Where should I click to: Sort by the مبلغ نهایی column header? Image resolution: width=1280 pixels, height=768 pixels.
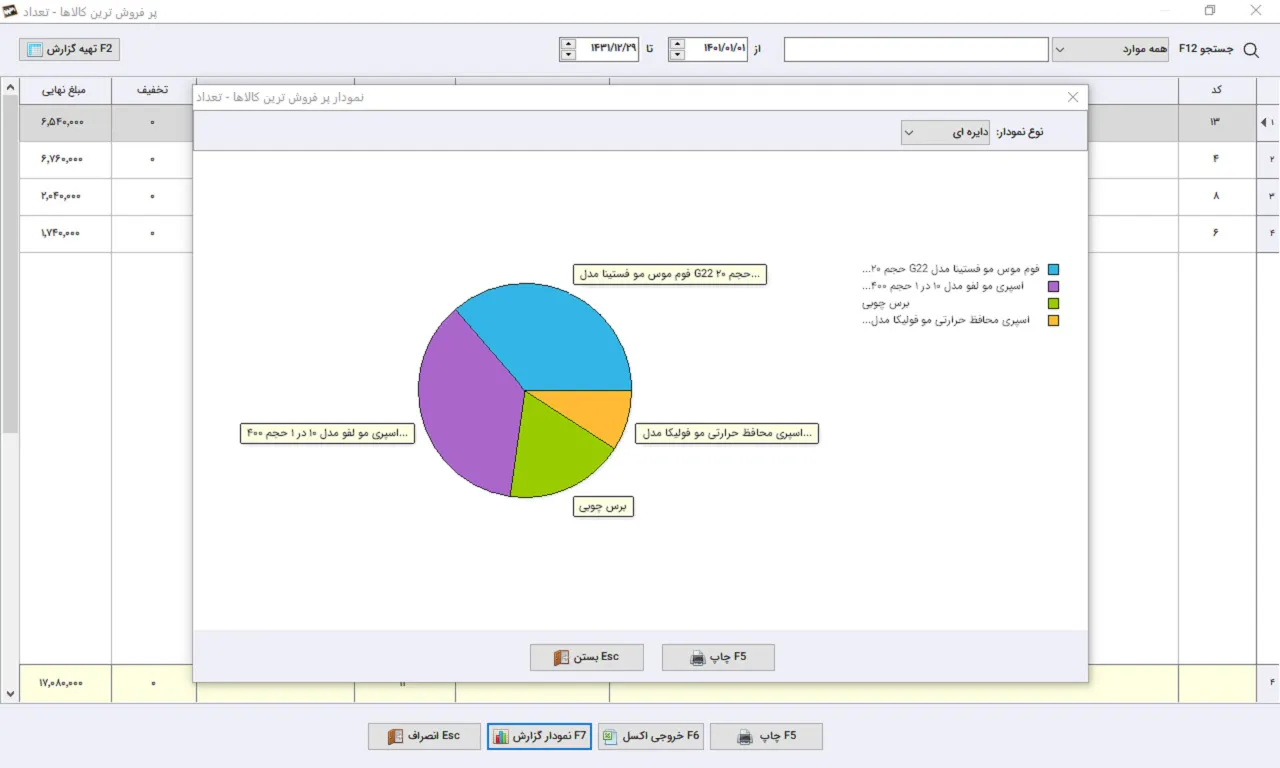coord(65,90)
